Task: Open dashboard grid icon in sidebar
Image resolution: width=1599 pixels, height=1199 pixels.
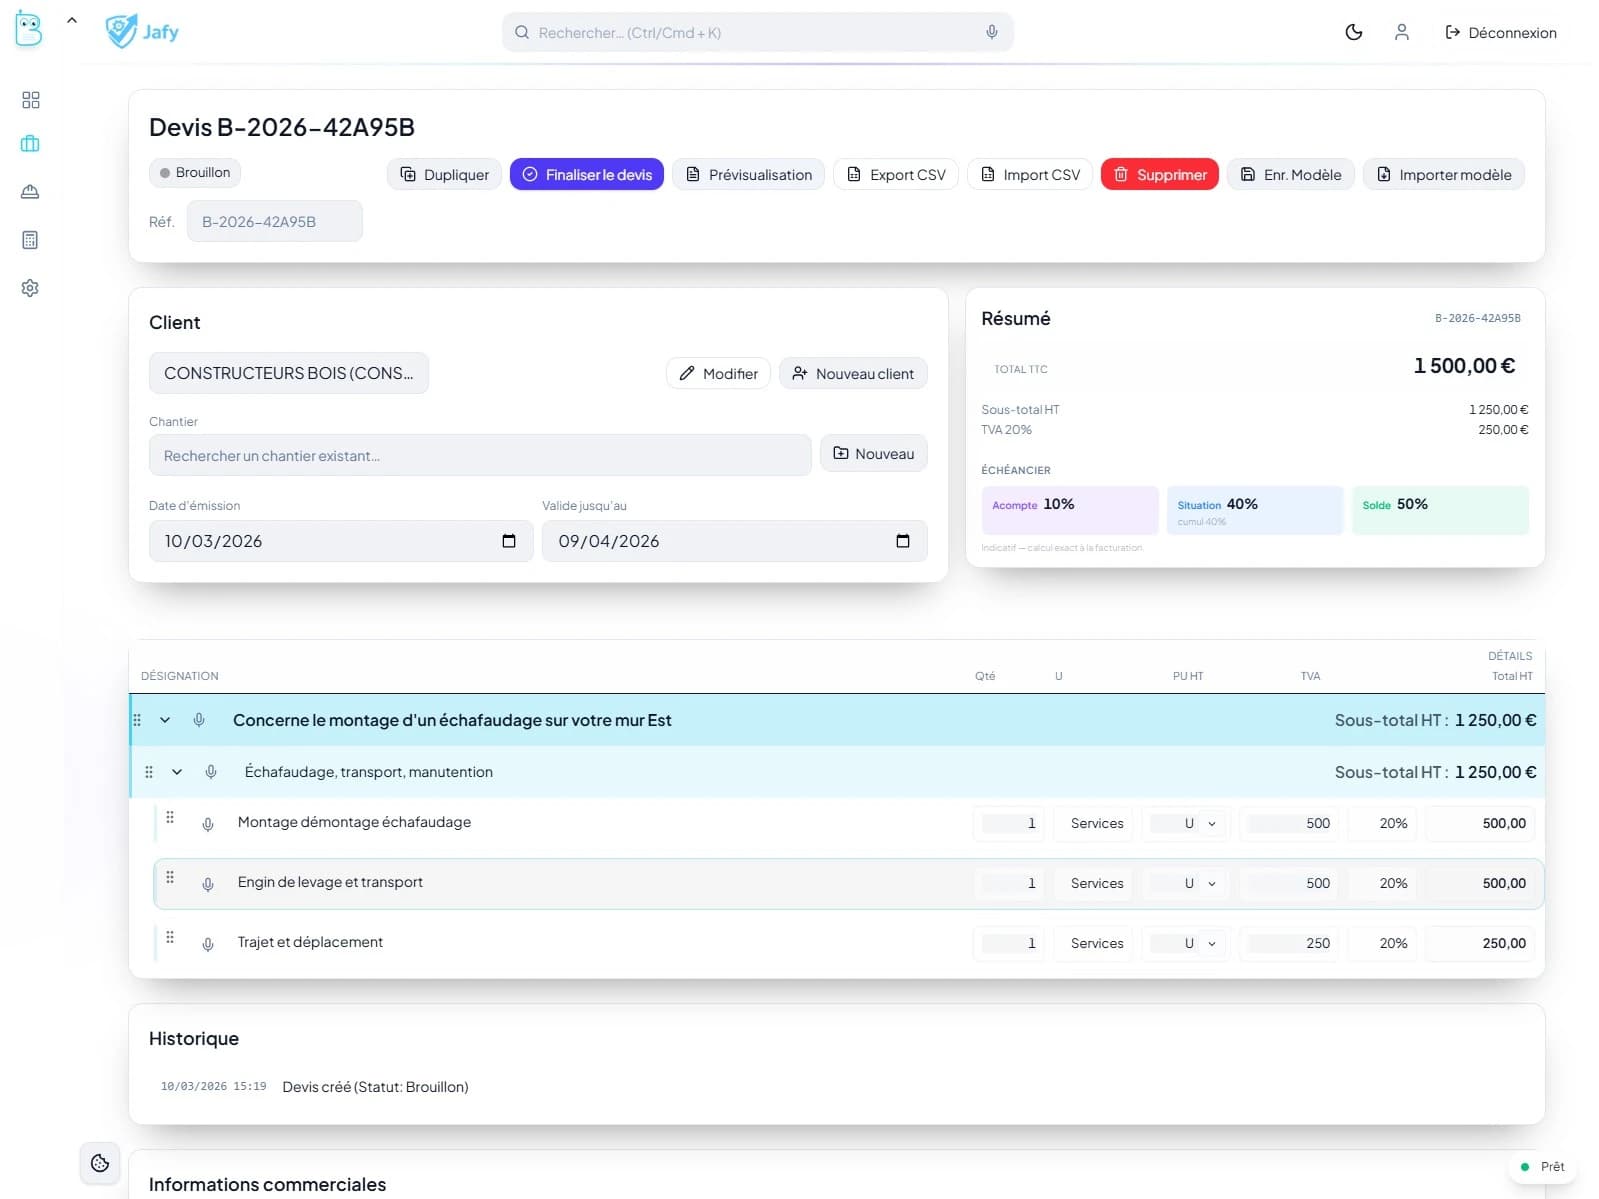Action: click(x=30, y=100)
